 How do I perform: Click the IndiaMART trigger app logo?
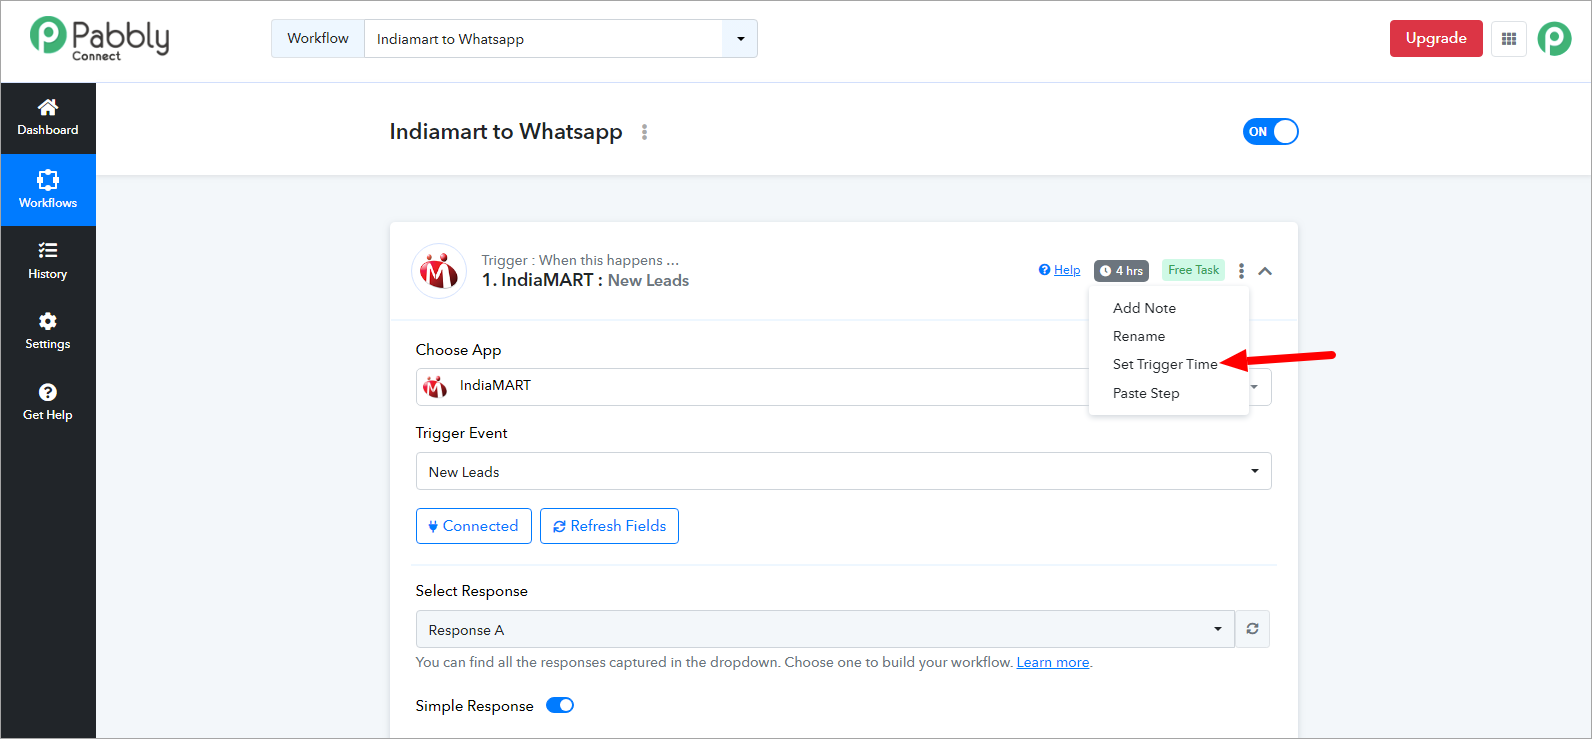tap(439, 271)
